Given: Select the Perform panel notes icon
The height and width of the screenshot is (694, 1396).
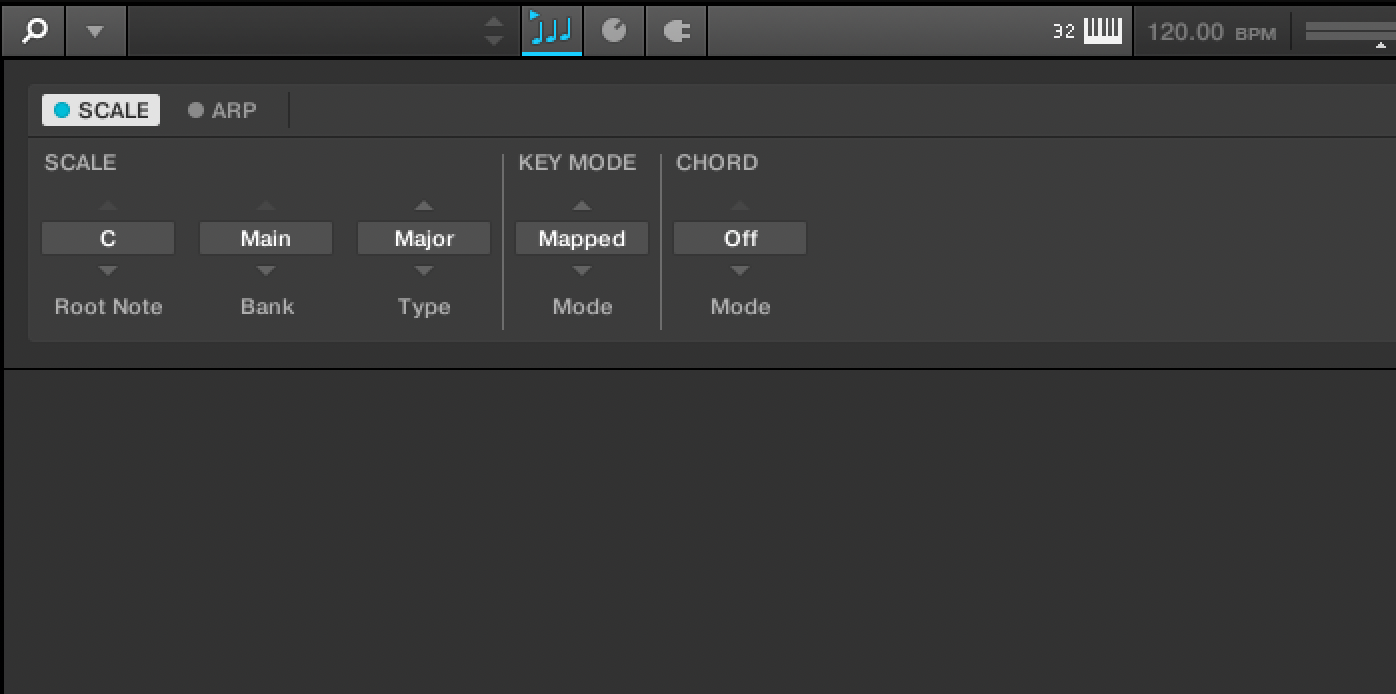Looking at the screenshot, I should (551, 31).
